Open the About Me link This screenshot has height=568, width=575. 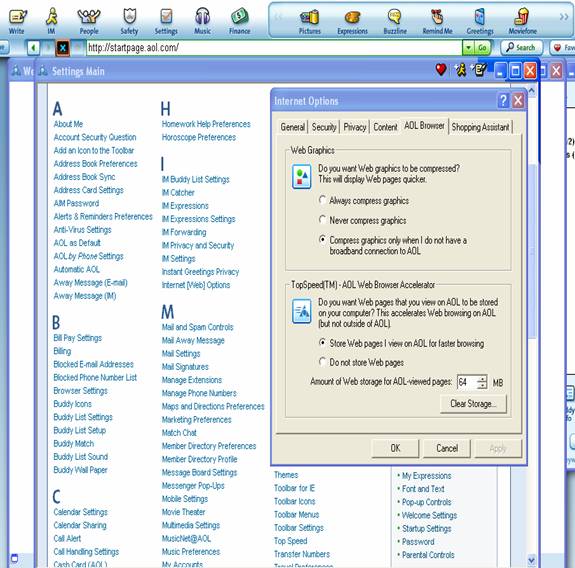pos(68,124)
